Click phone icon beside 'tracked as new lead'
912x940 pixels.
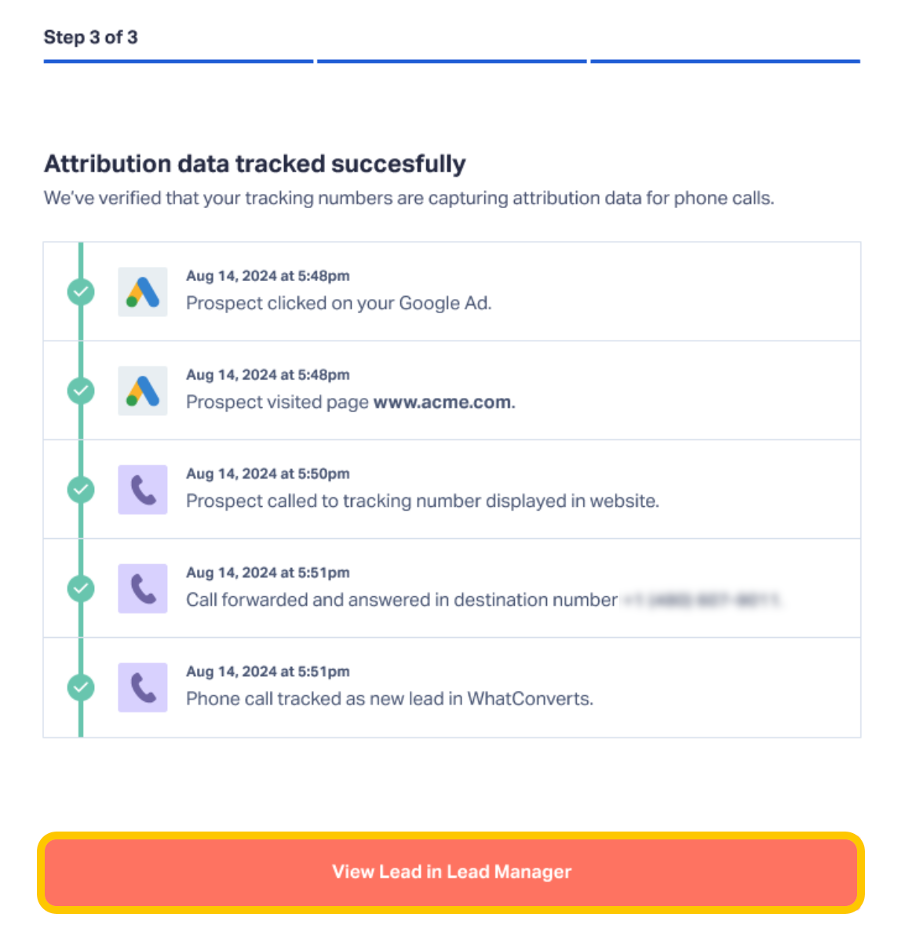[143, 687]
